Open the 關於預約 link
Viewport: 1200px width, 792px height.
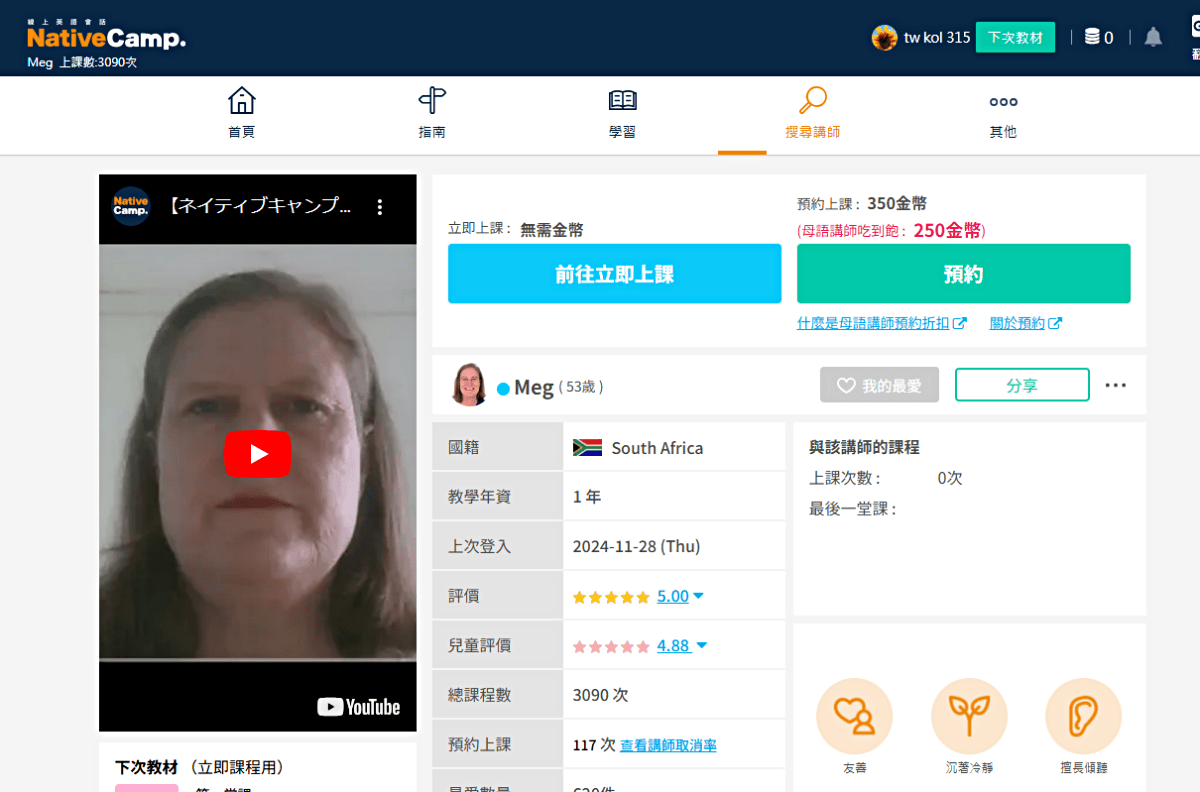click(1026, 323)
